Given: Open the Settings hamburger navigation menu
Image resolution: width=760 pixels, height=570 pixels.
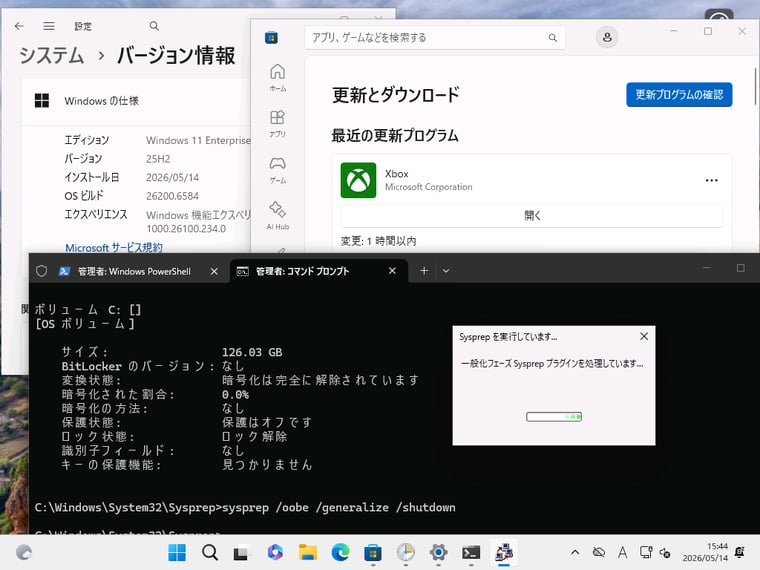Looking at the screenshot, I should point(48,26).
